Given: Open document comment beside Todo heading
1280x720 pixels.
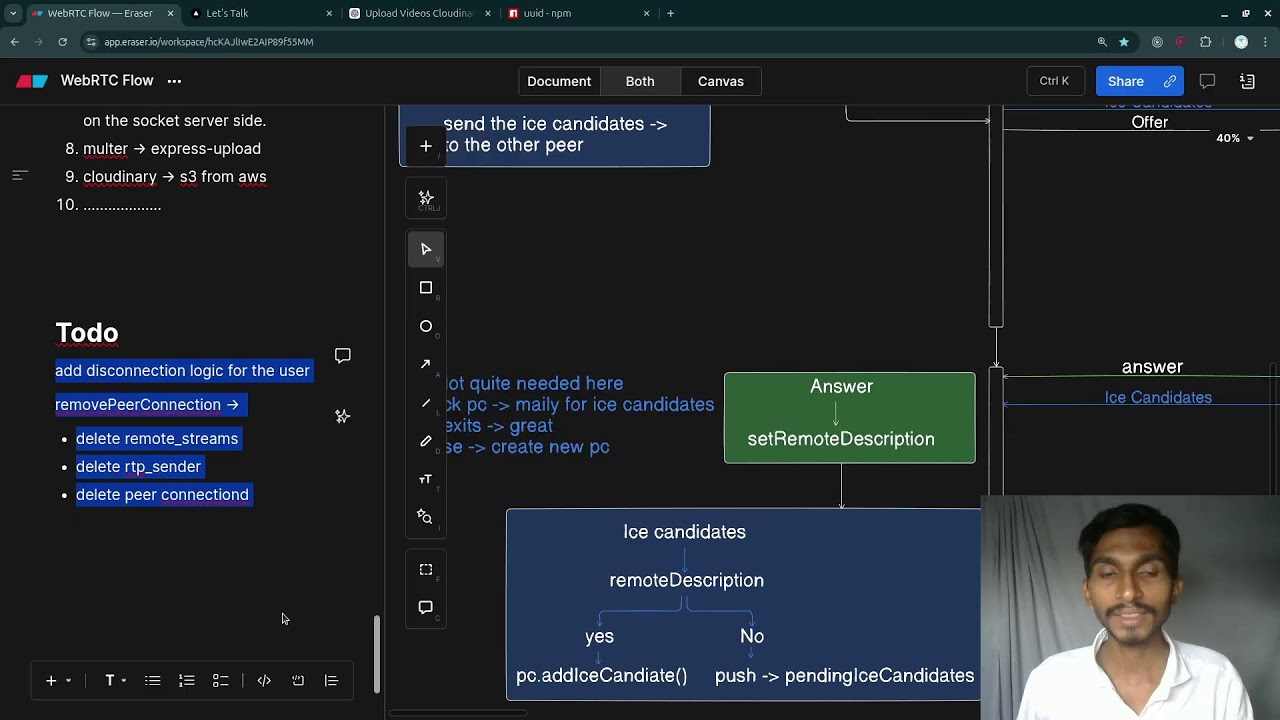Looking at the screenshot, I should click(343, 356).
